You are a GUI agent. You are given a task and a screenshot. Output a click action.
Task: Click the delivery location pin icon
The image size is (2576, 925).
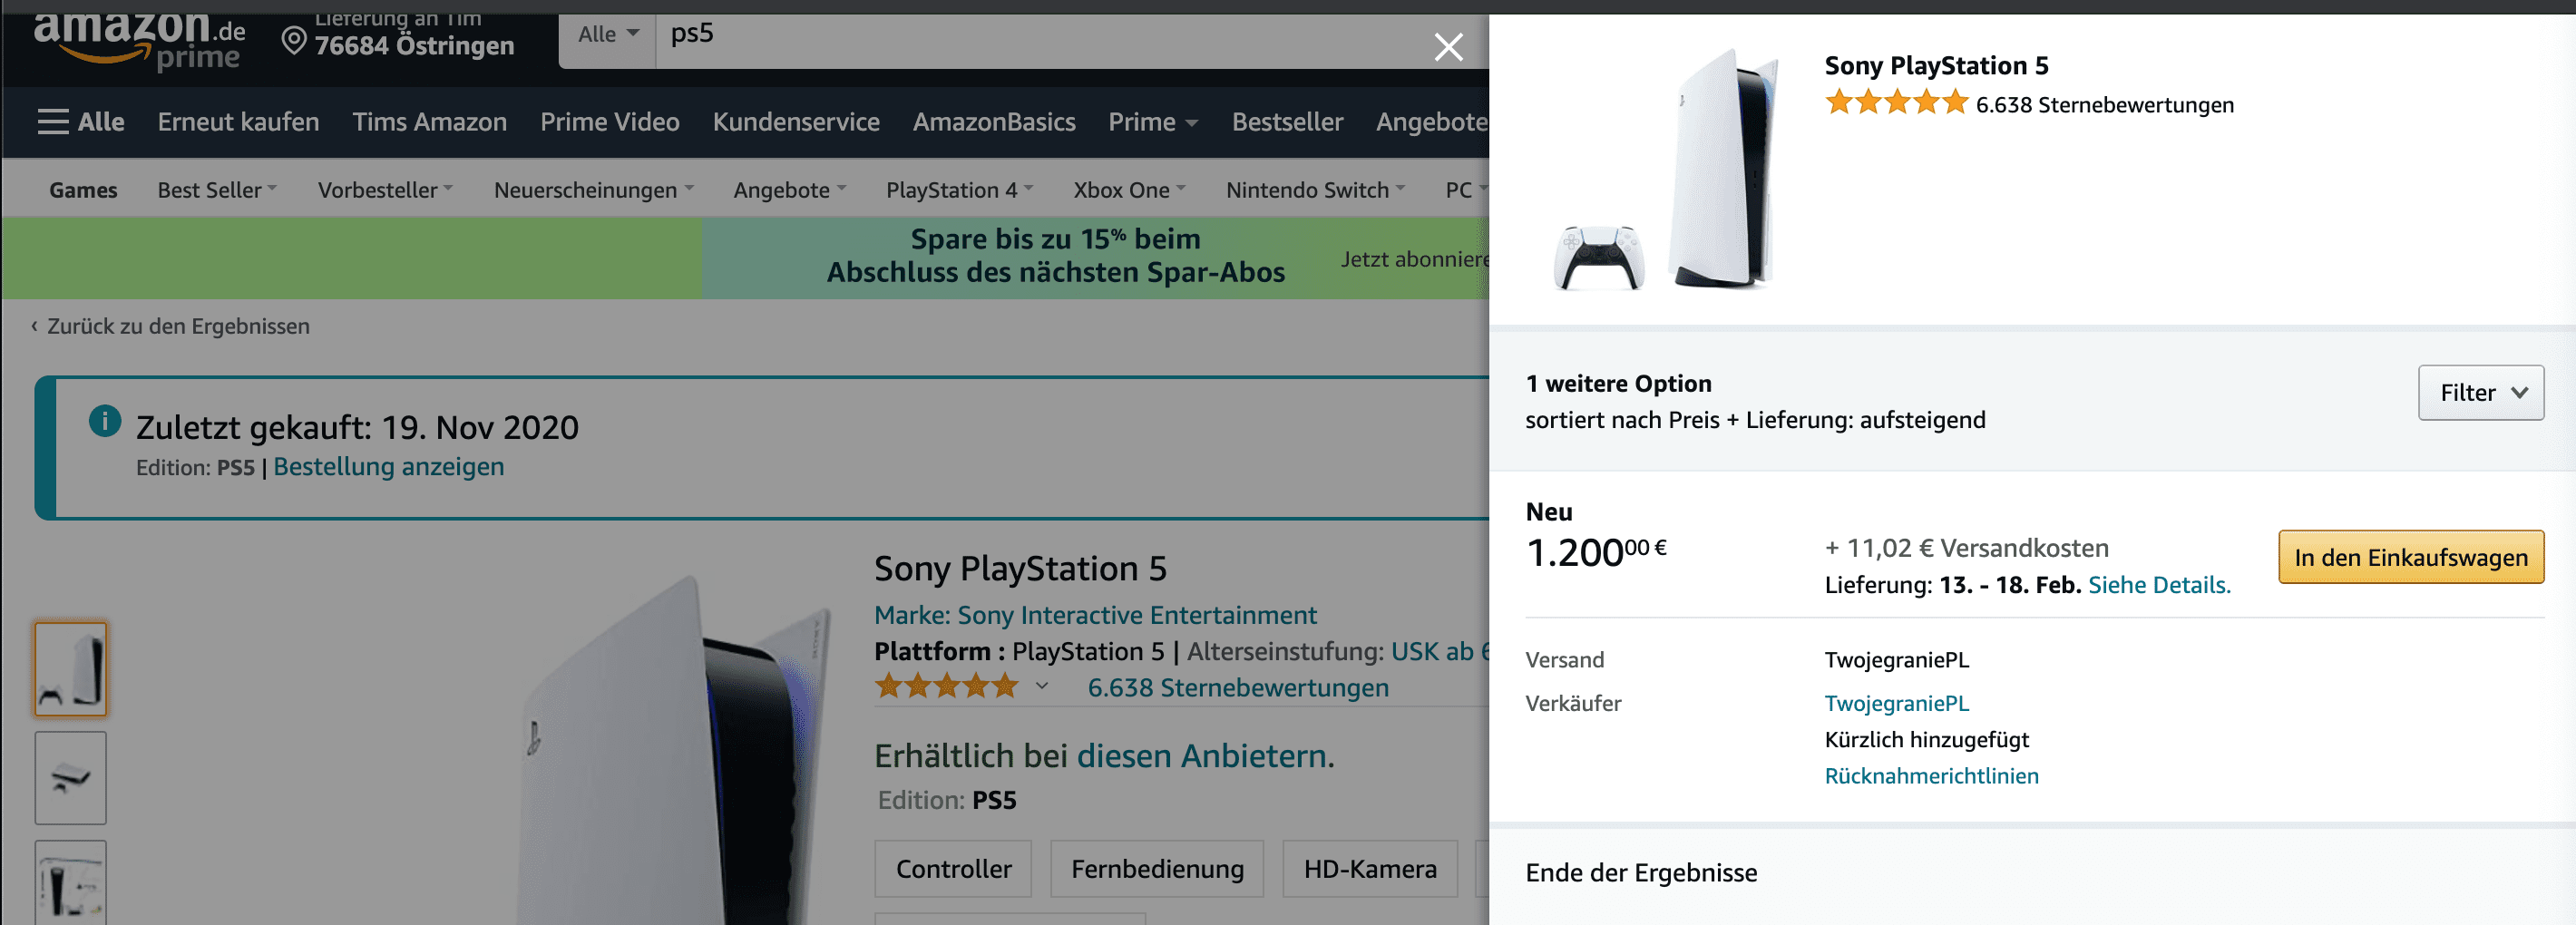pyautogui.click(x=293, y=41)
